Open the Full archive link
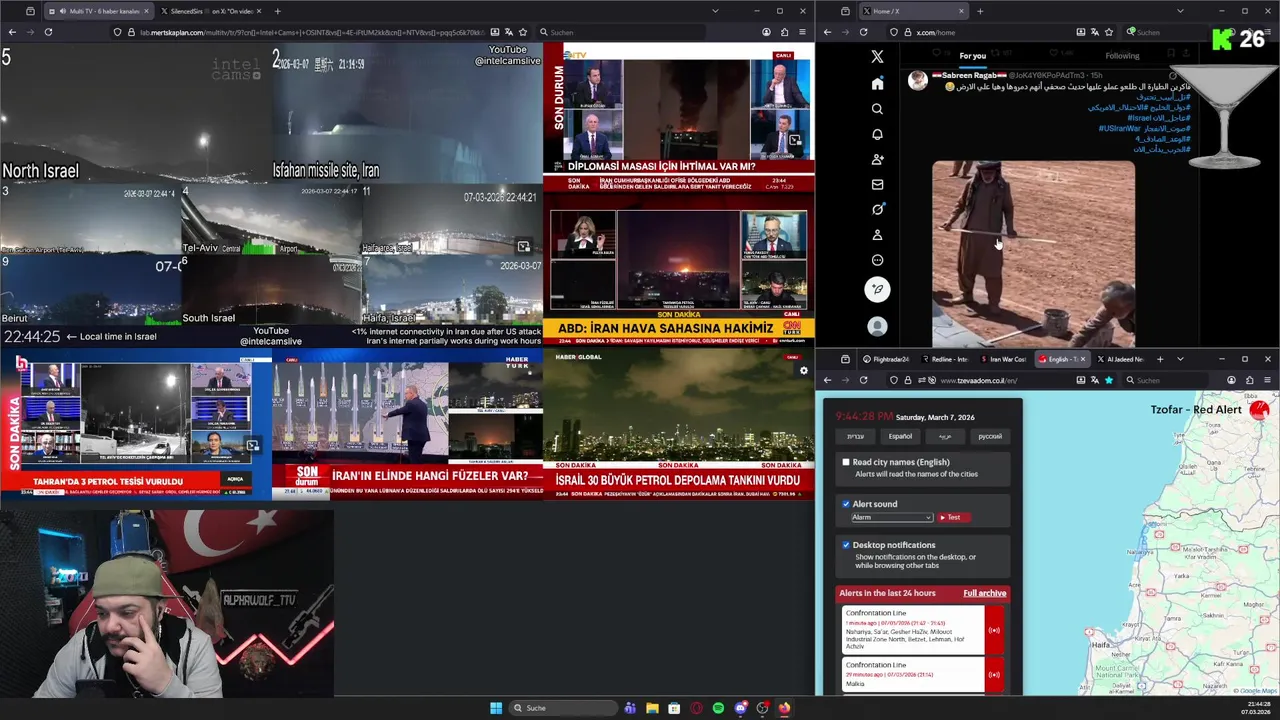 coord(985,593)
